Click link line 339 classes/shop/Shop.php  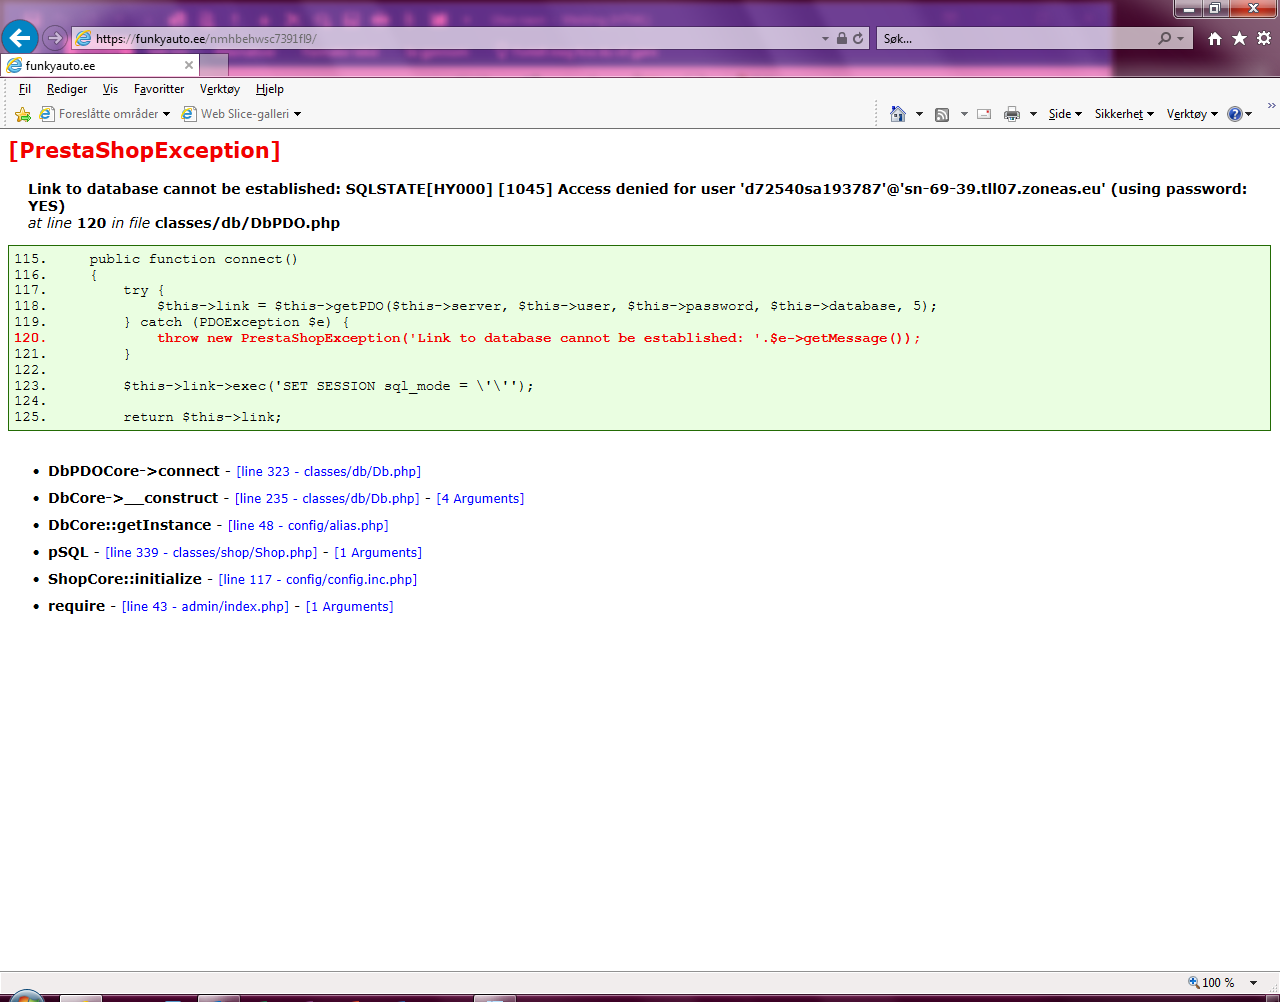pyautogui.click(x=211, y=552)
